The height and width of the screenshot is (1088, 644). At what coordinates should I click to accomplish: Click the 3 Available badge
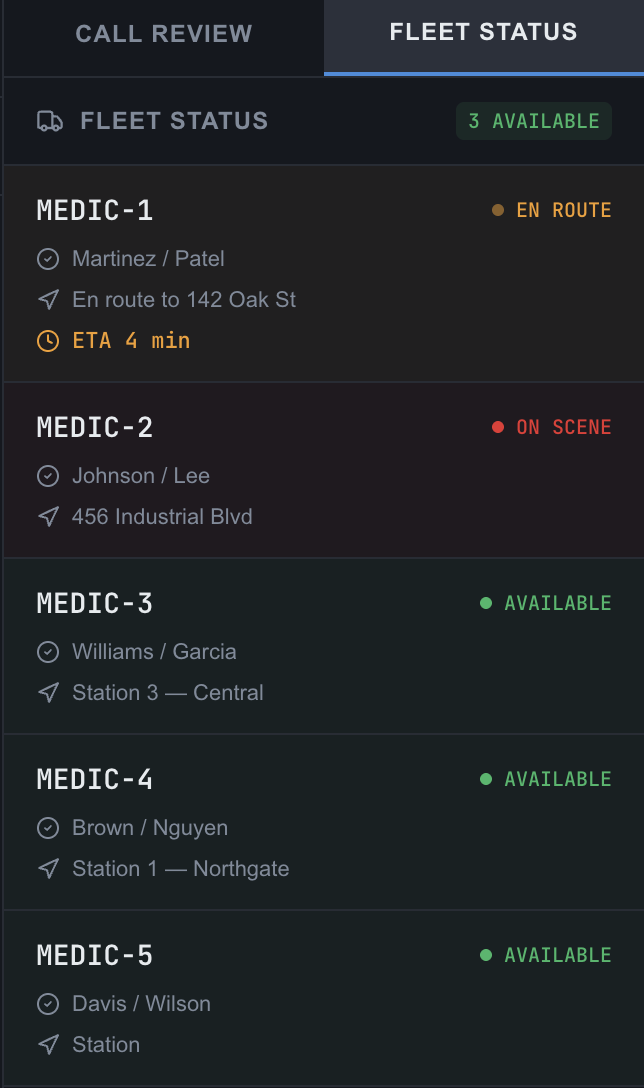534,121
